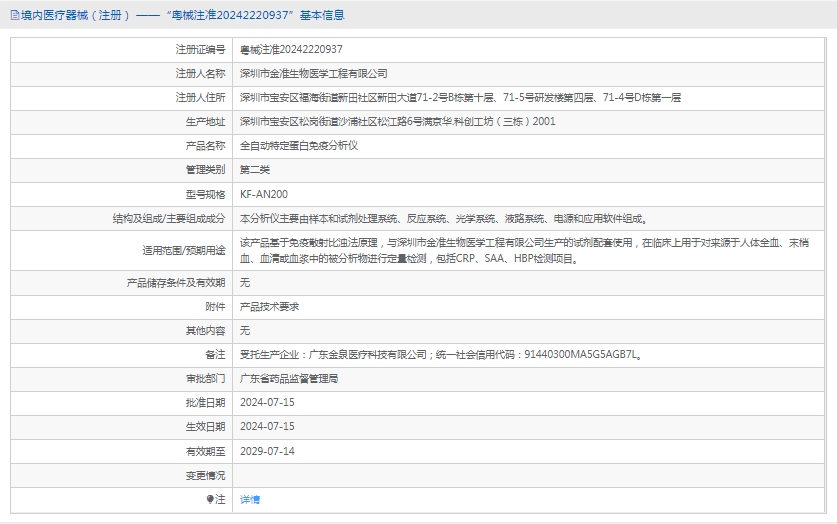This screenshot has width=837, height=524.
Task: Click the 批准日期 value 2024-07-15
Action: point(268,403)
